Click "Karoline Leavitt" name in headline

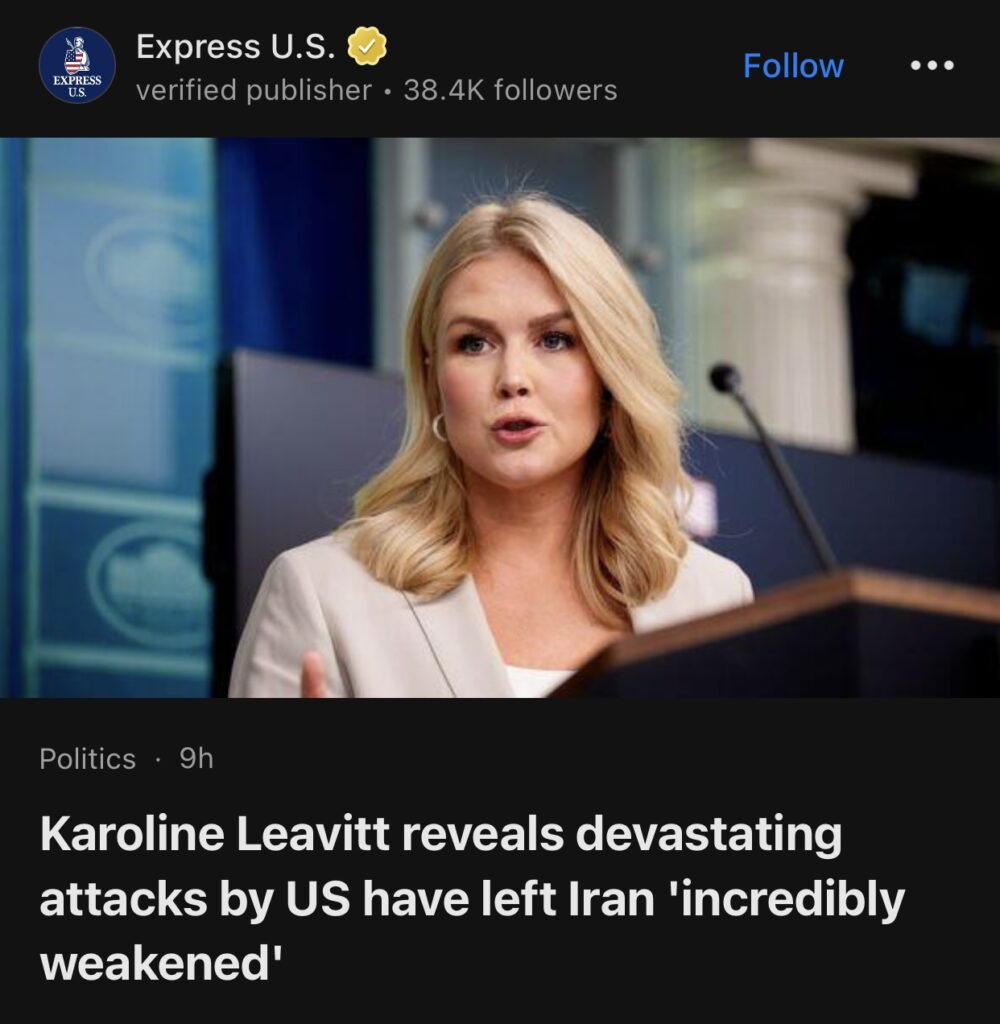click(x=215, y=834)
